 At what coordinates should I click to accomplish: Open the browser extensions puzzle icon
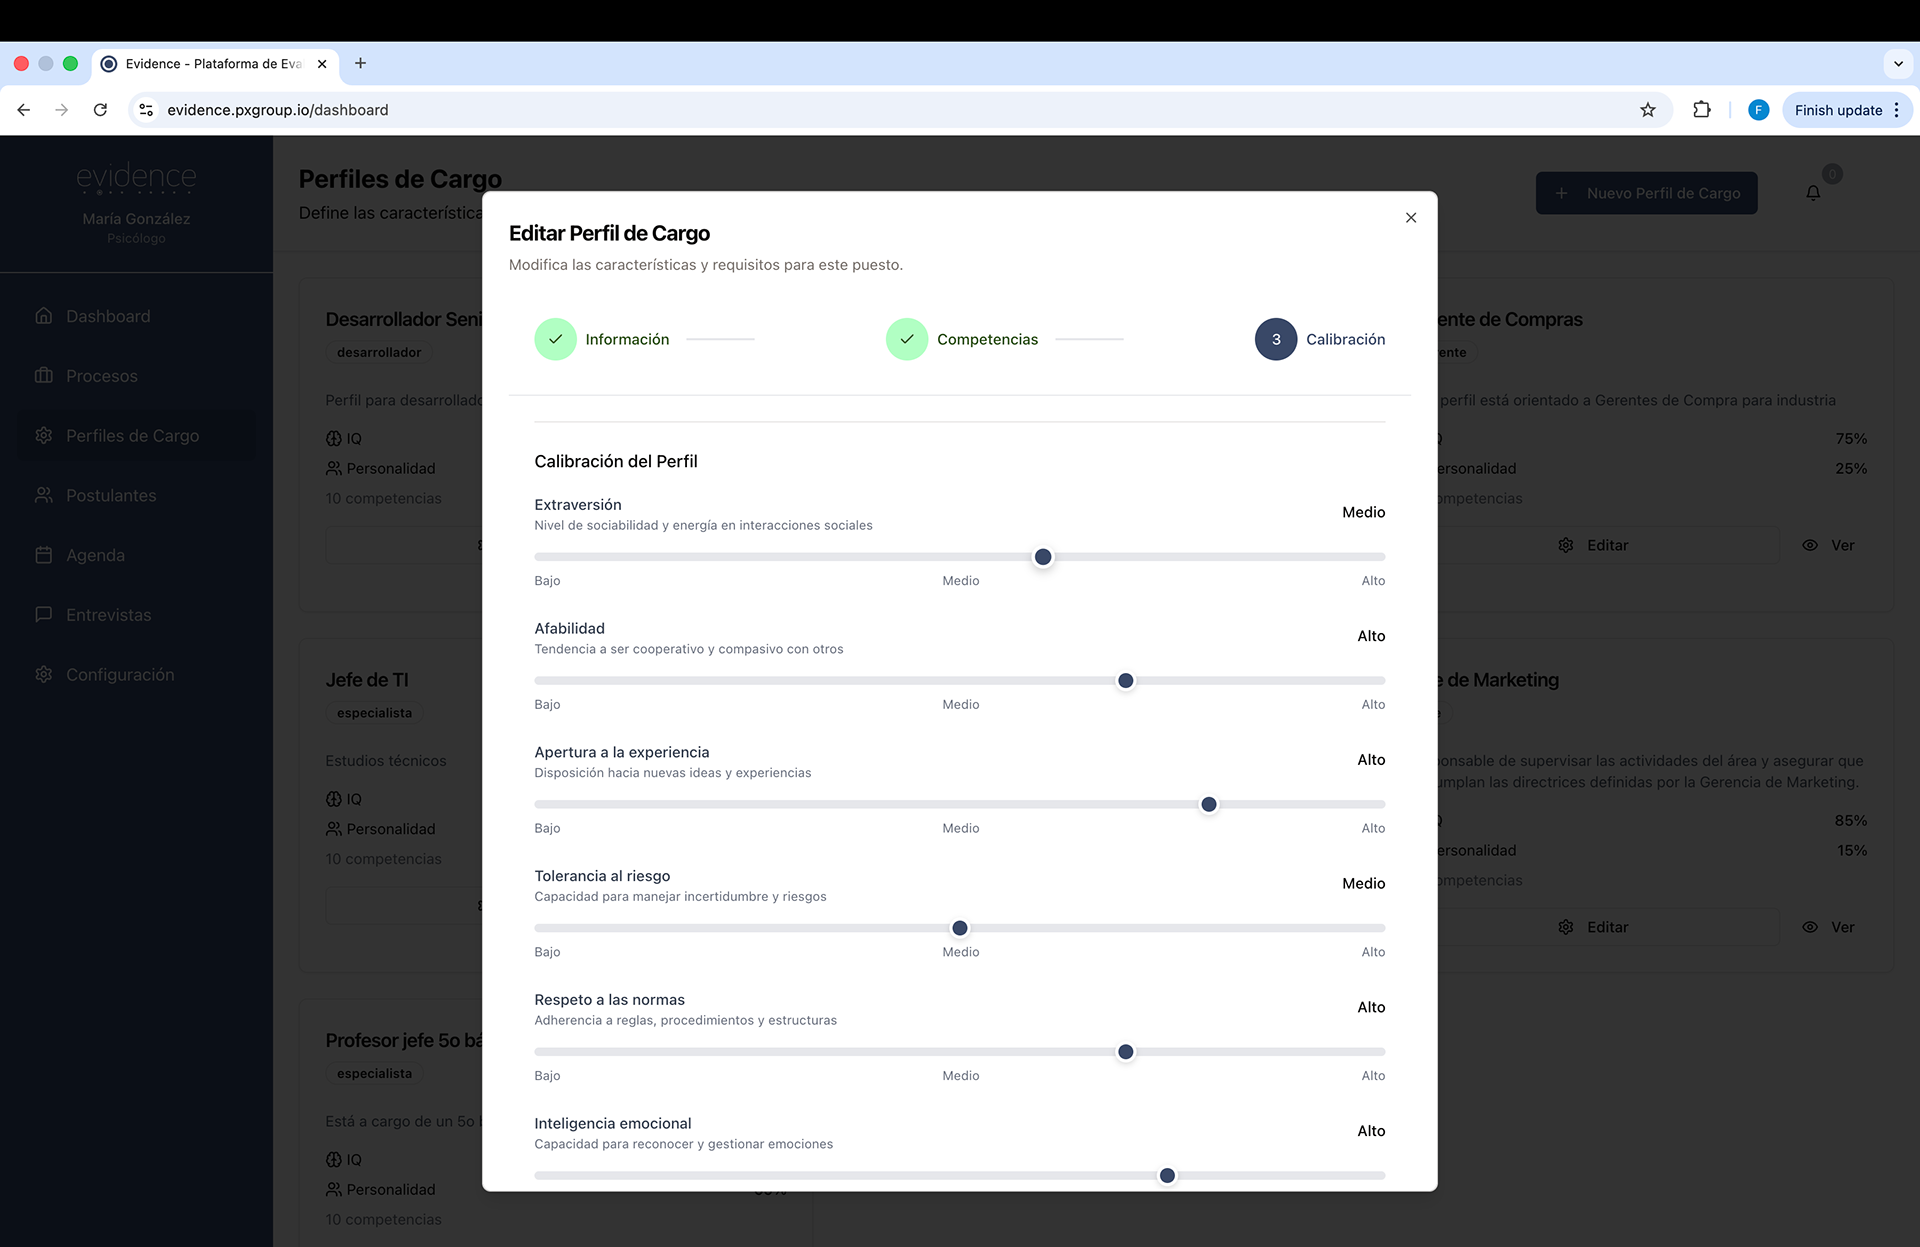[x=1701, y=110]
